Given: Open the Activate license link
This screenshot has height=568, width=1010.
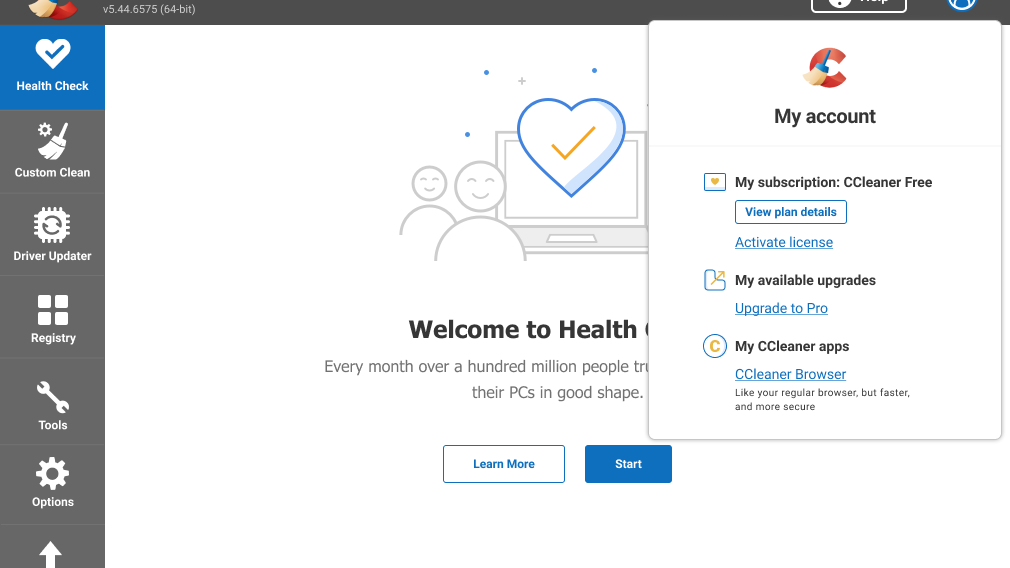Looking at the screenshot, I should click(784, 242).
